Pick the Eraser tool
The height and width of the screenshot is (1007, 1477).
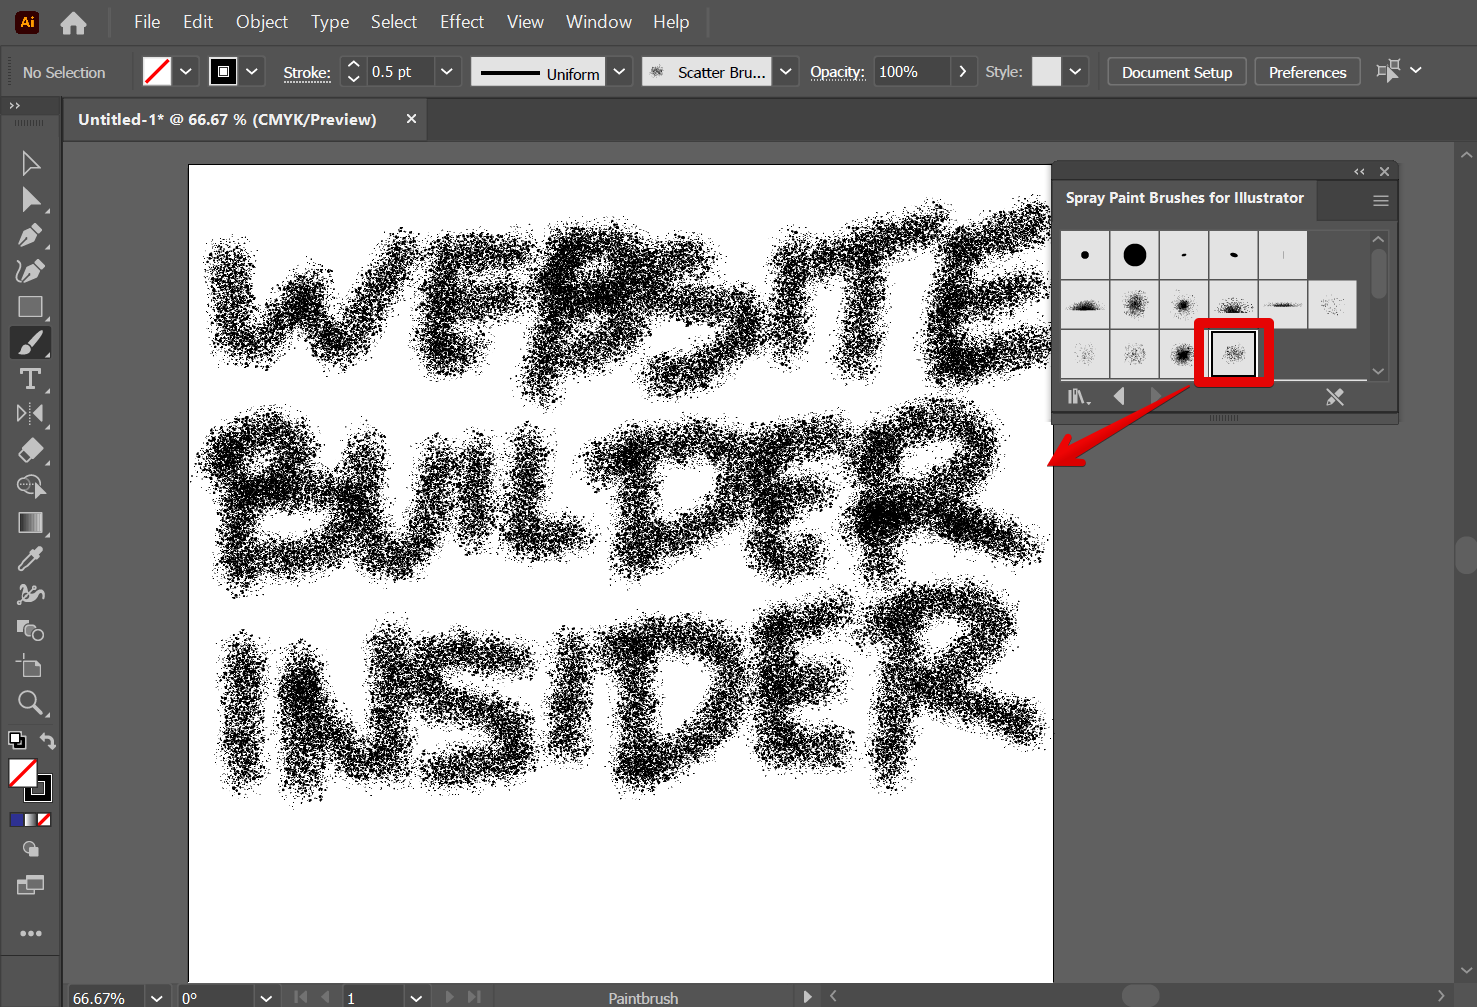tap(30, 451)
